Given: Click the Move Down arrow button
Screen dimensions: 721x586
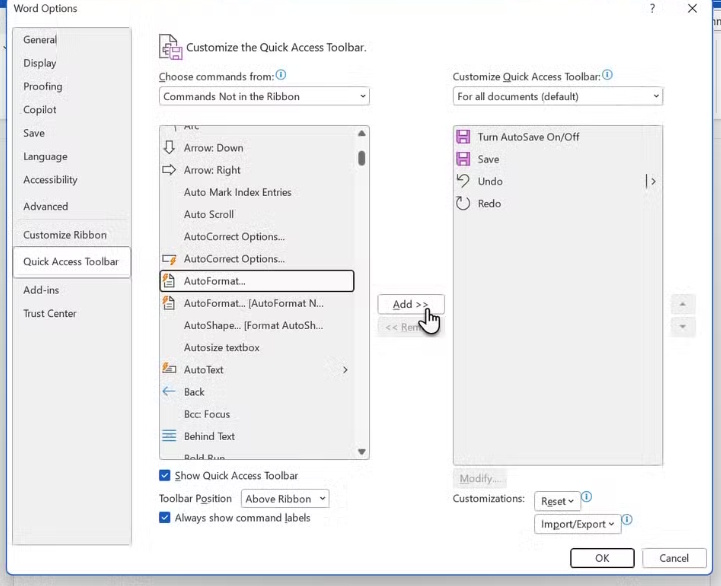Looking at the screenshot, I should point(683,327).
